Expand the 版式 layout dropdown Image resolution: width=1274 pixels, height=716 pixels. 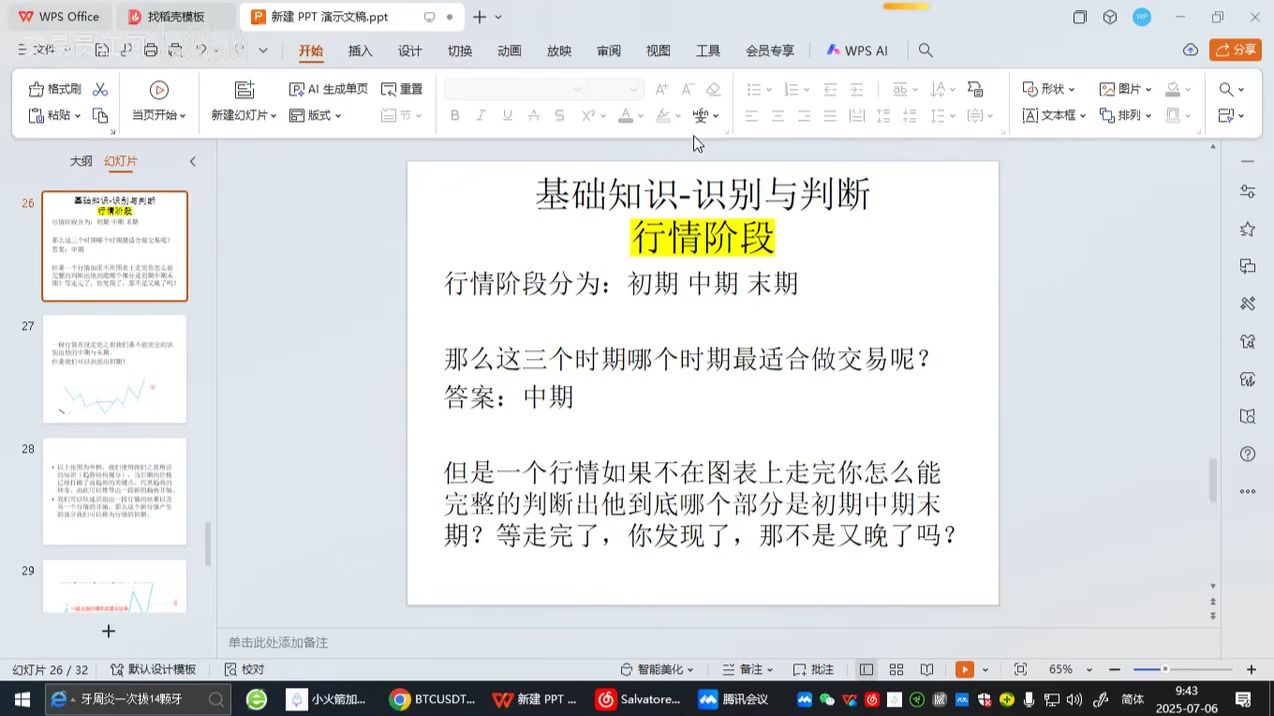click(338, 116)
